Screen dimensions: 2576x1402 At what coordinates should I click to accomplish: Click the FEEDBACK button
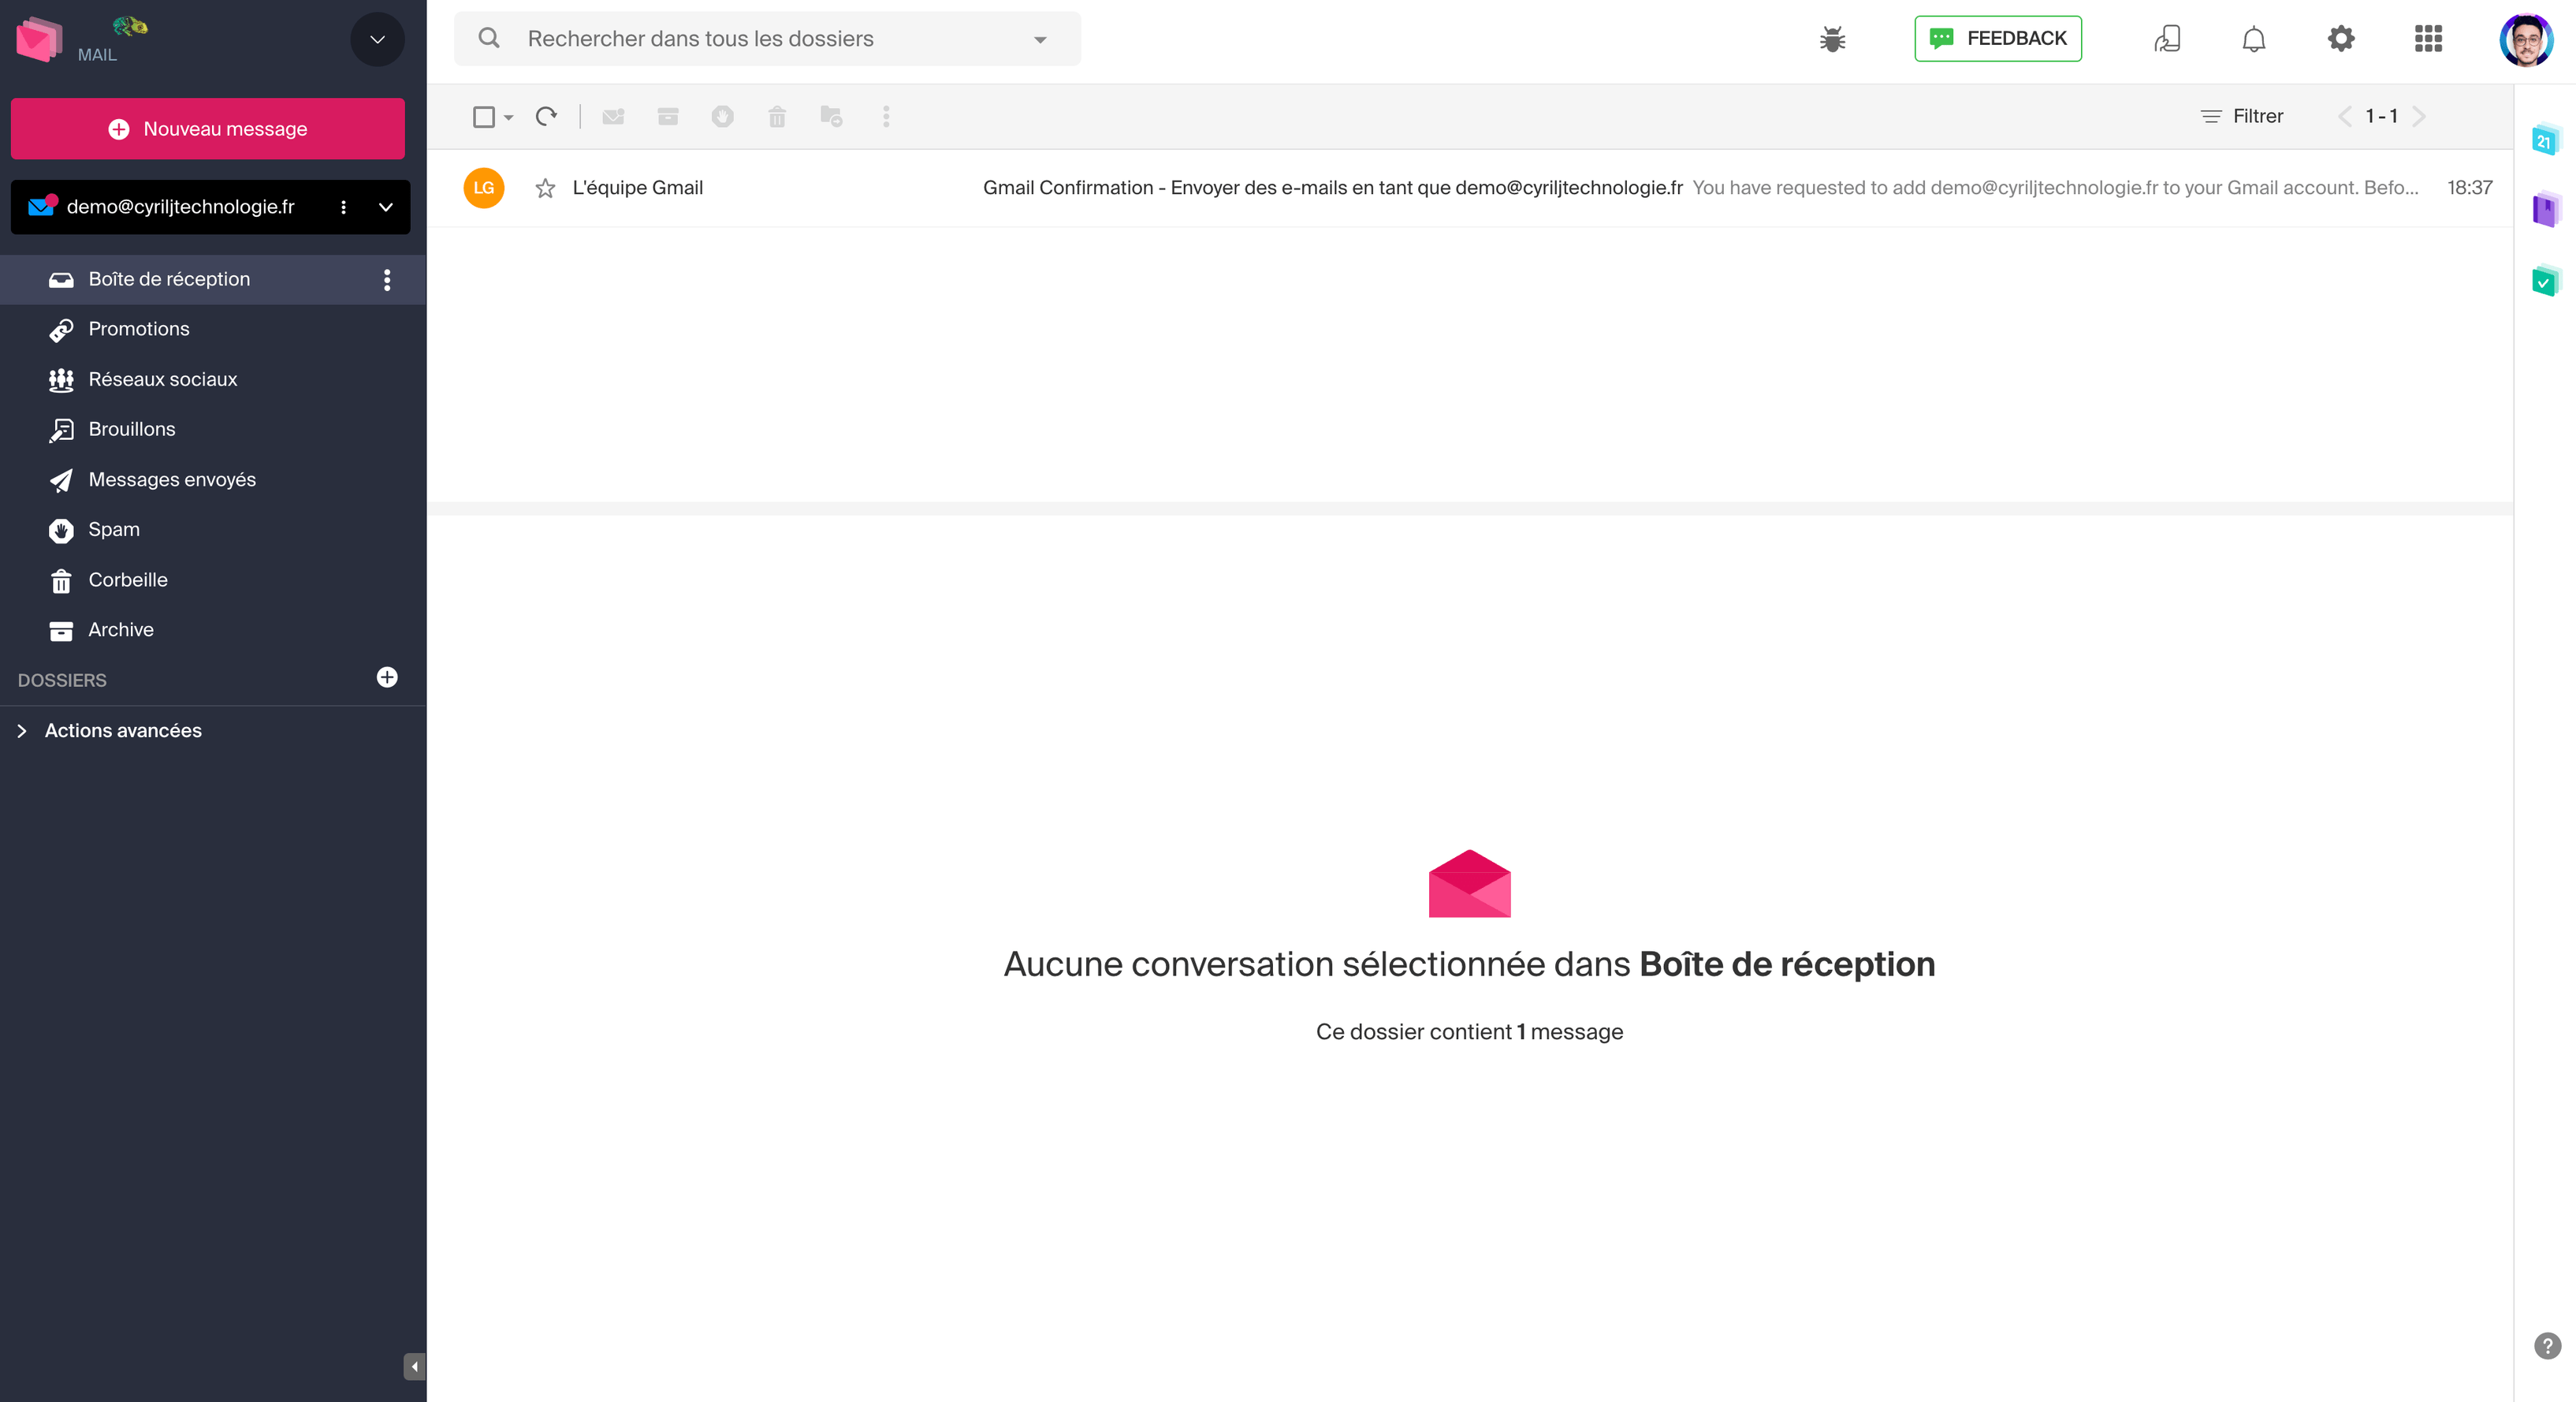coord(1997,39)
